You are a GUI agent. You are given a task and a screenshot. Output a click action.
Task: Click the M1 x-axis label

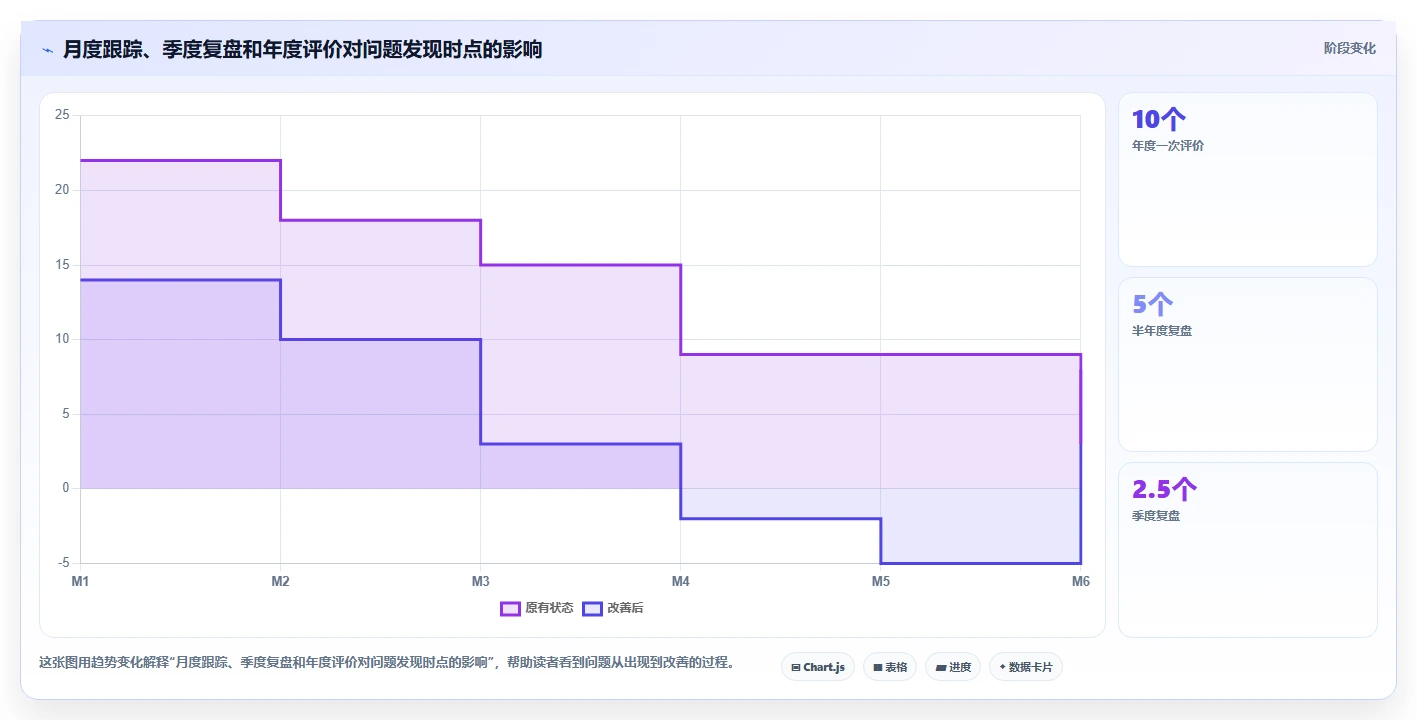[80, 581]
